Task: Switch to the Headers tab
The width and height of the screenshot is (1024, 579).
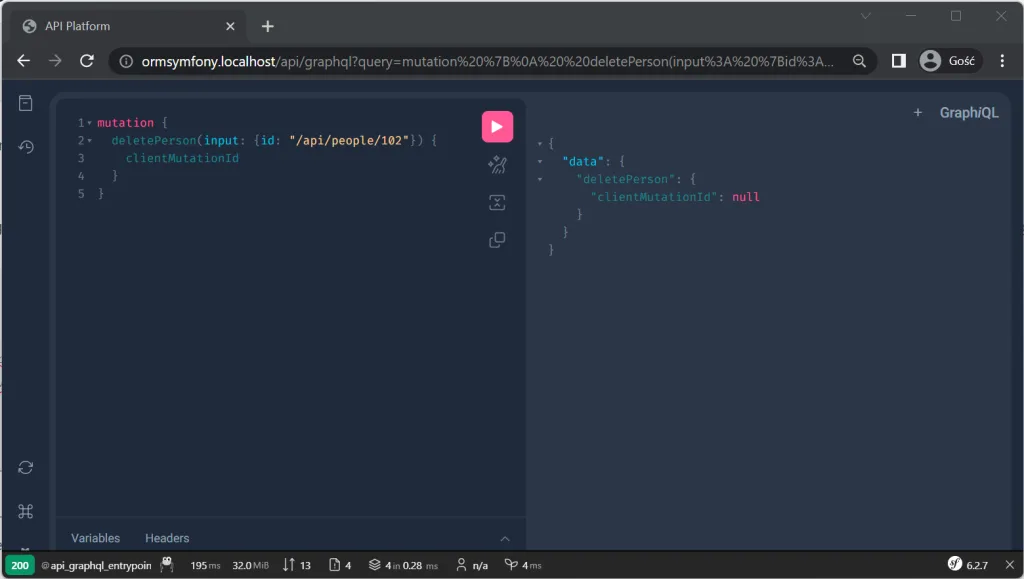Action: click(167, 538)
